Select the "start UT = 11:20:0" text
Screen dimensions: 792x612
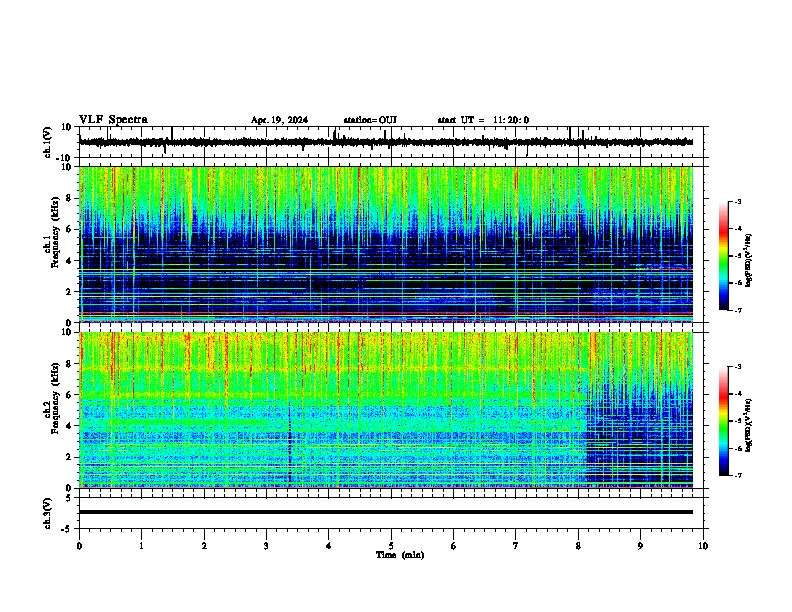[483, 120]
